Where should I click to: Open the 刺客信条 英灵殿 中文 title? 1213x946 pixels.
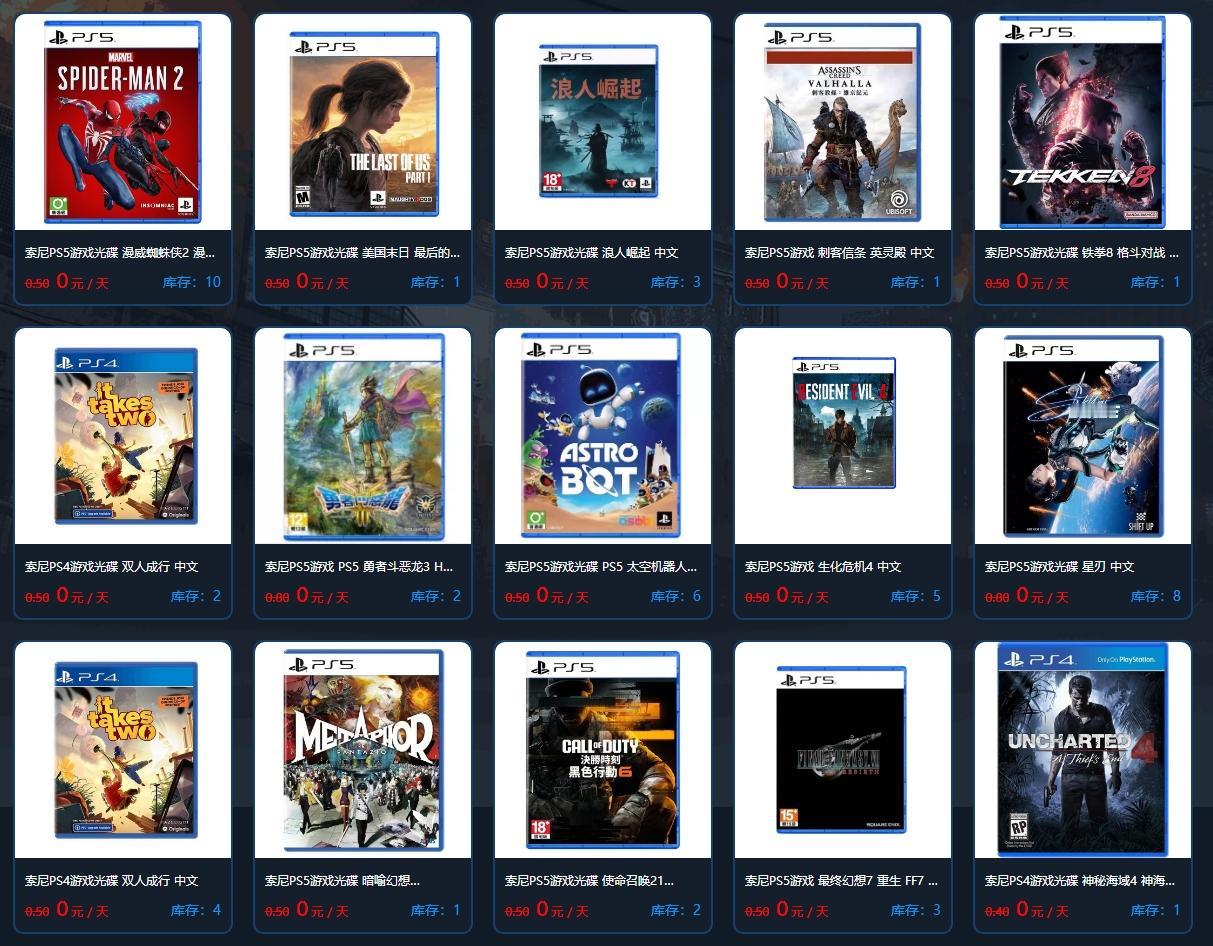[840, 253]
